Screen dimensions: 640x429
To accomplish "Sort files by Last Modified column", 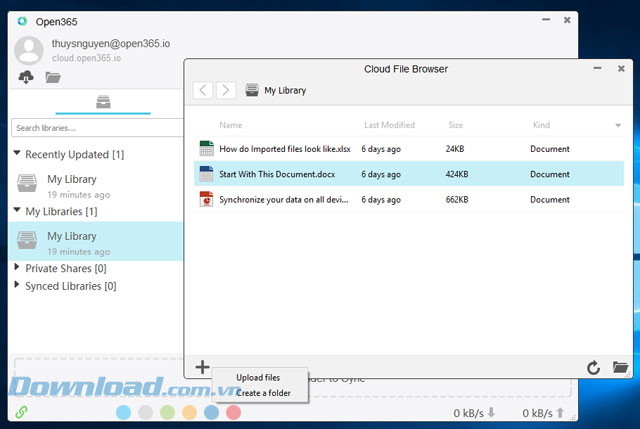I will click(389, 125).
